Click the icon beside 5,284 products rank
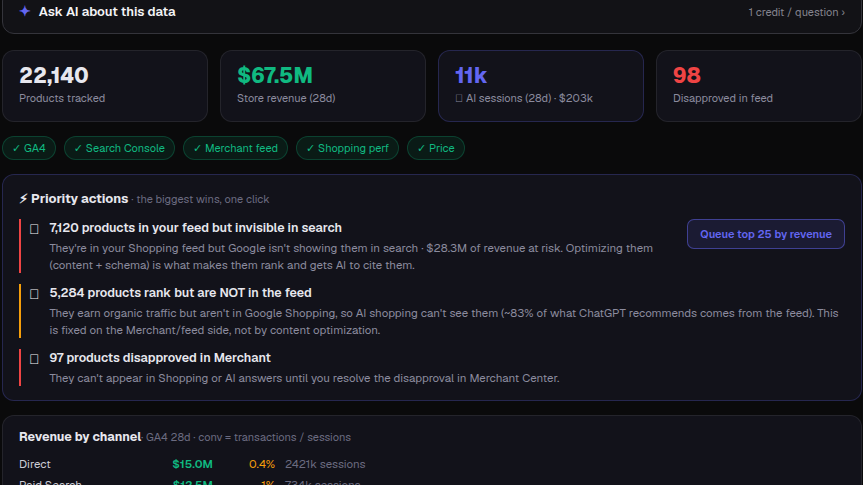 (34, 293)
